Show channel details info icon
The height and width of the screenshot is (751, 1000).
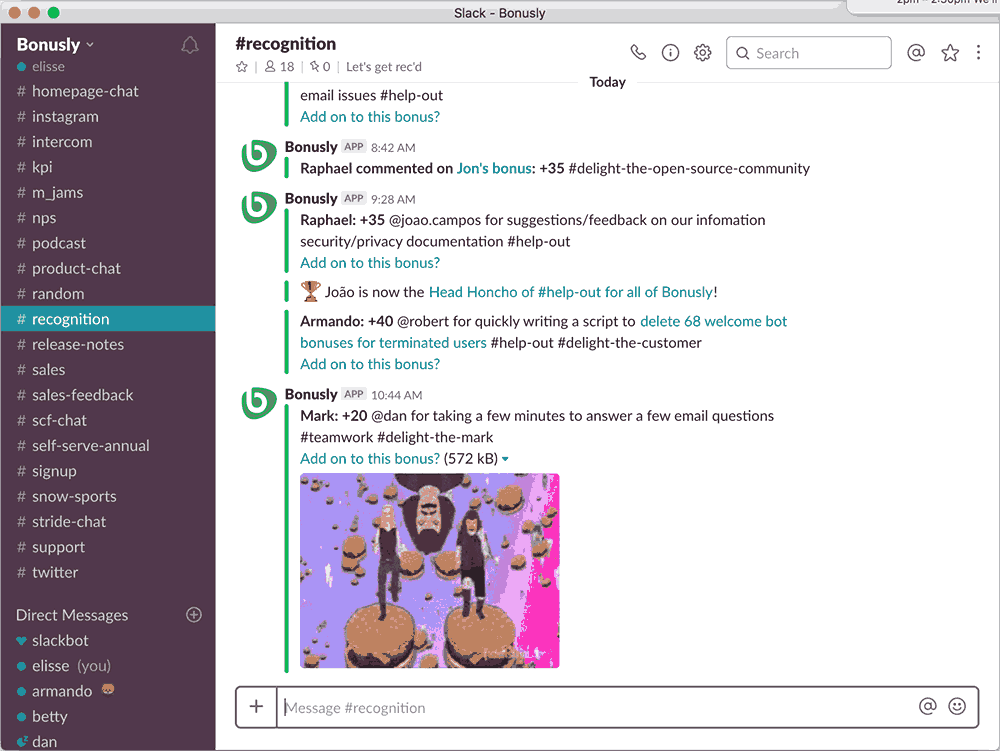tap(670, 53)
